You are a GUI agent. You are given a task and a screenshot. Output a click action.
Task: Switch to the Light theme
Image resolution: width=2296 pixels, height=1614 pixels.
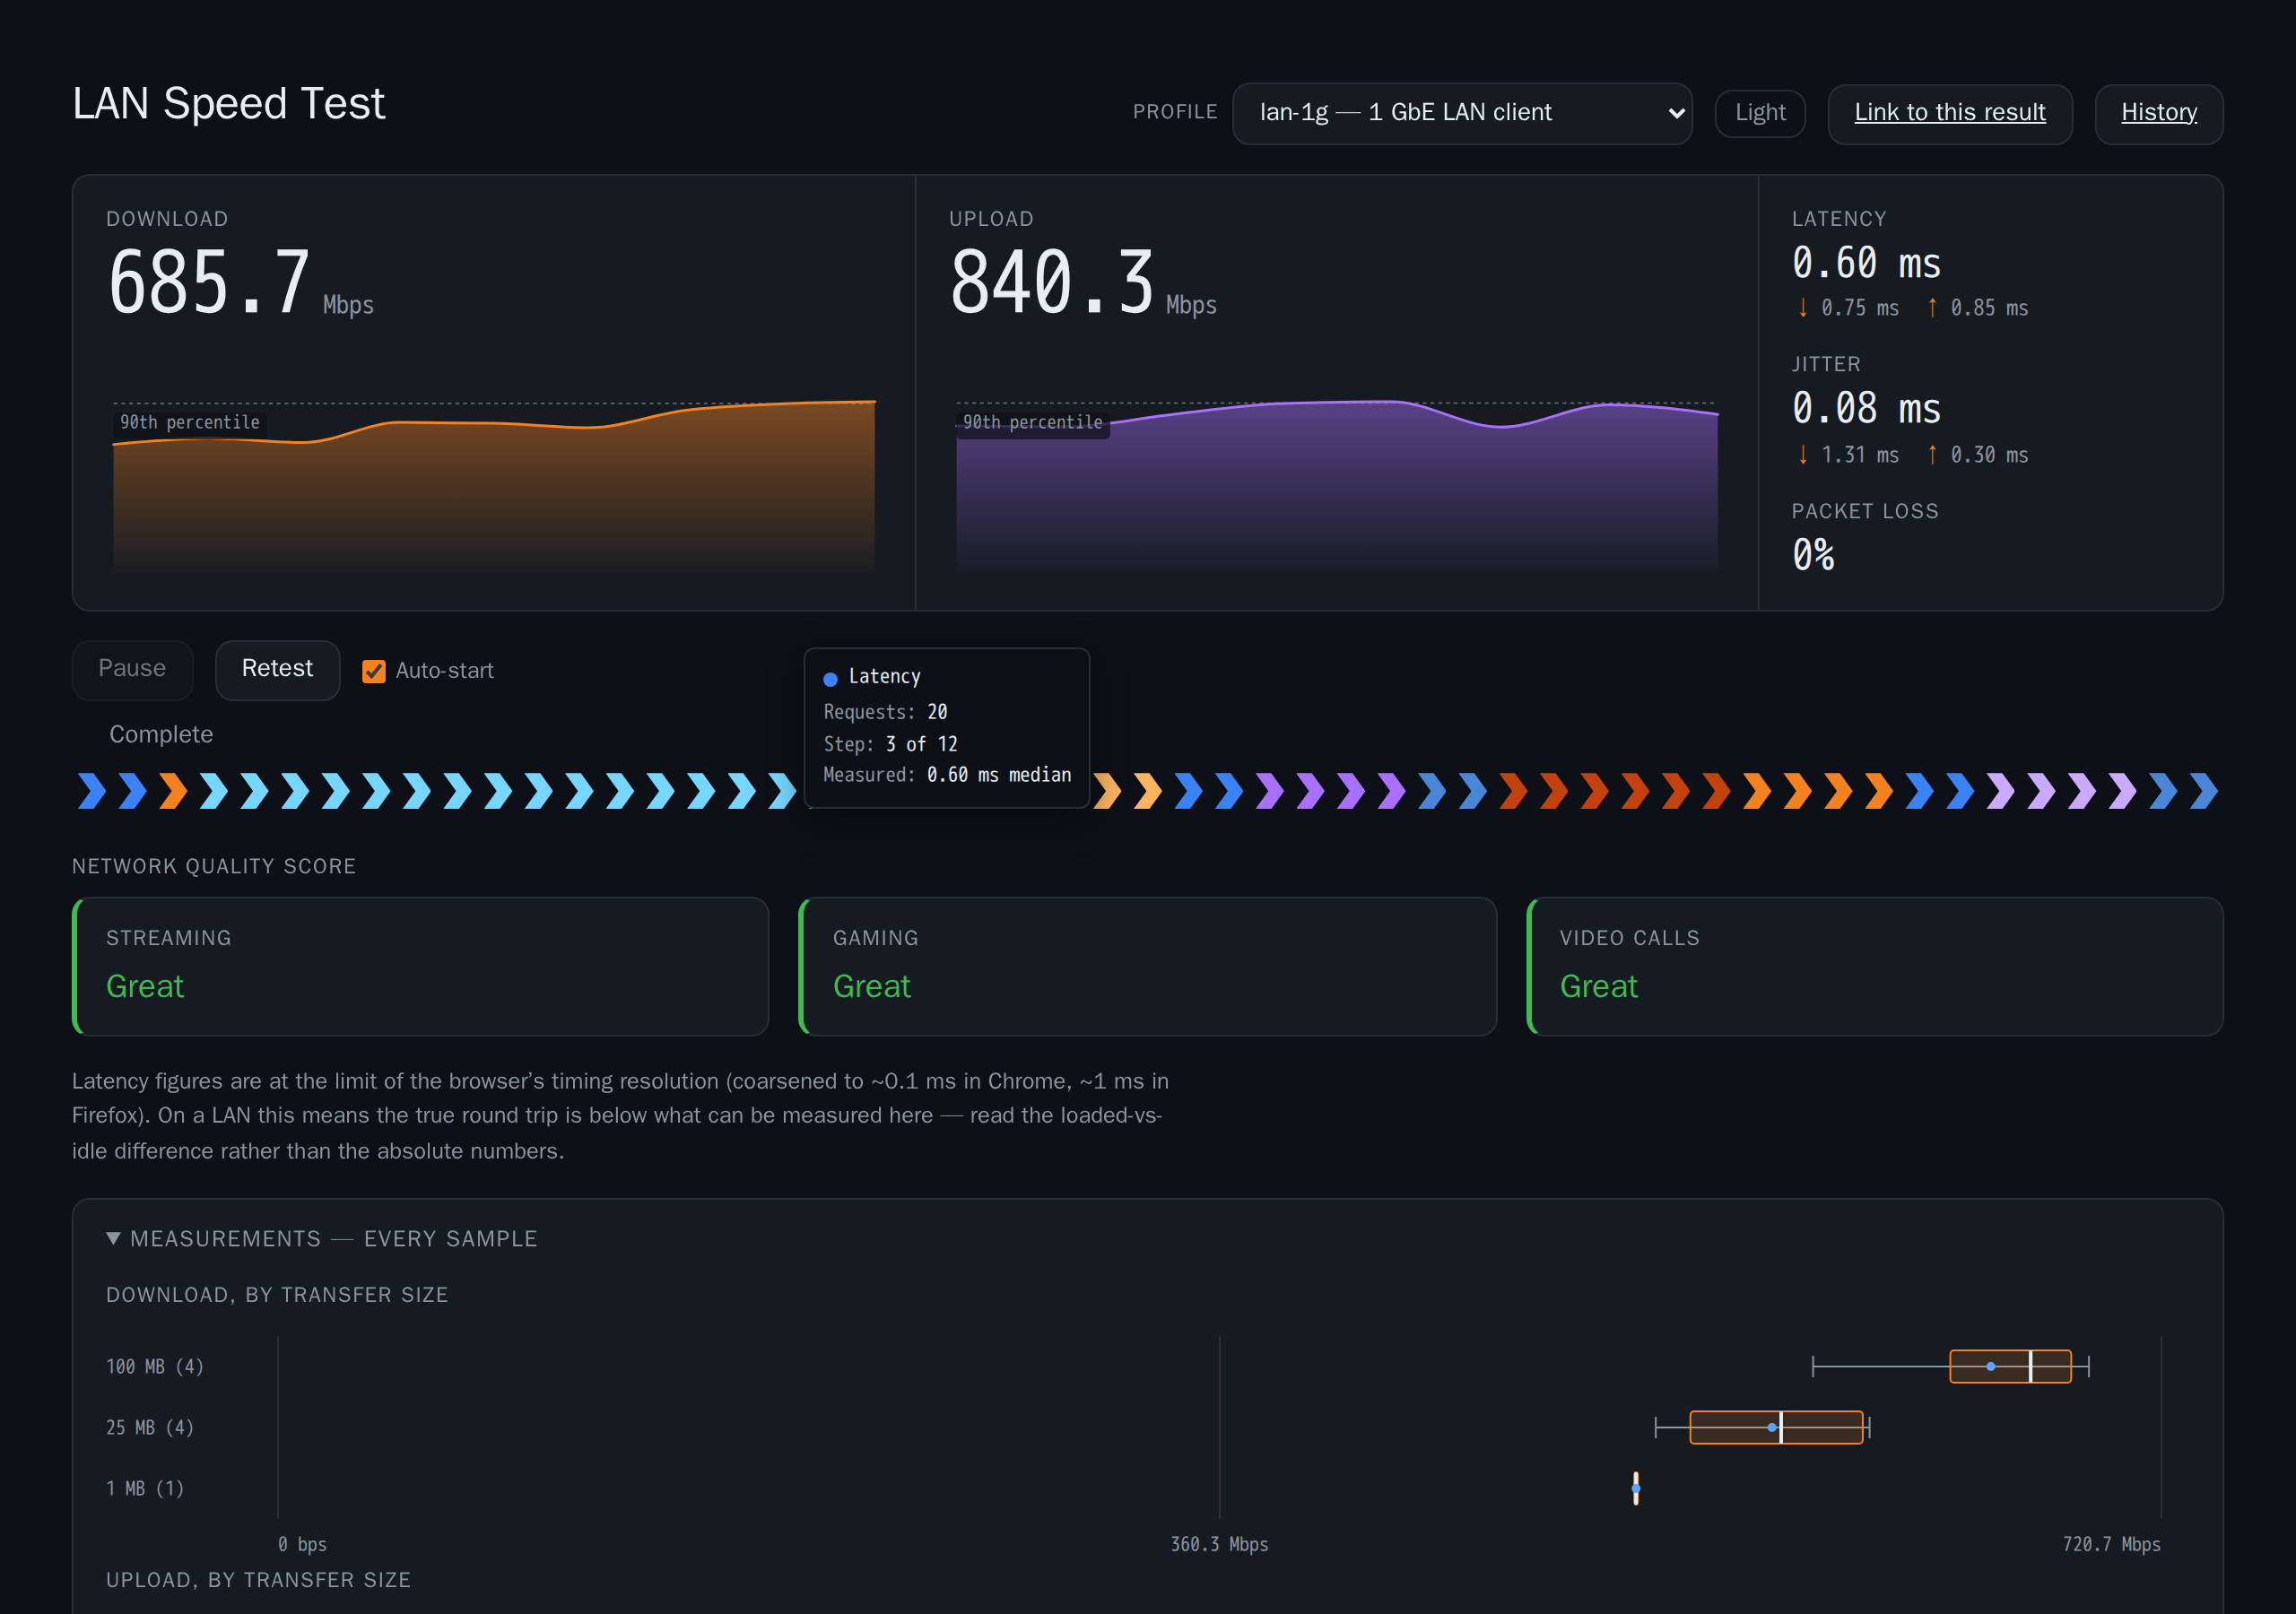pos(1760,113)
